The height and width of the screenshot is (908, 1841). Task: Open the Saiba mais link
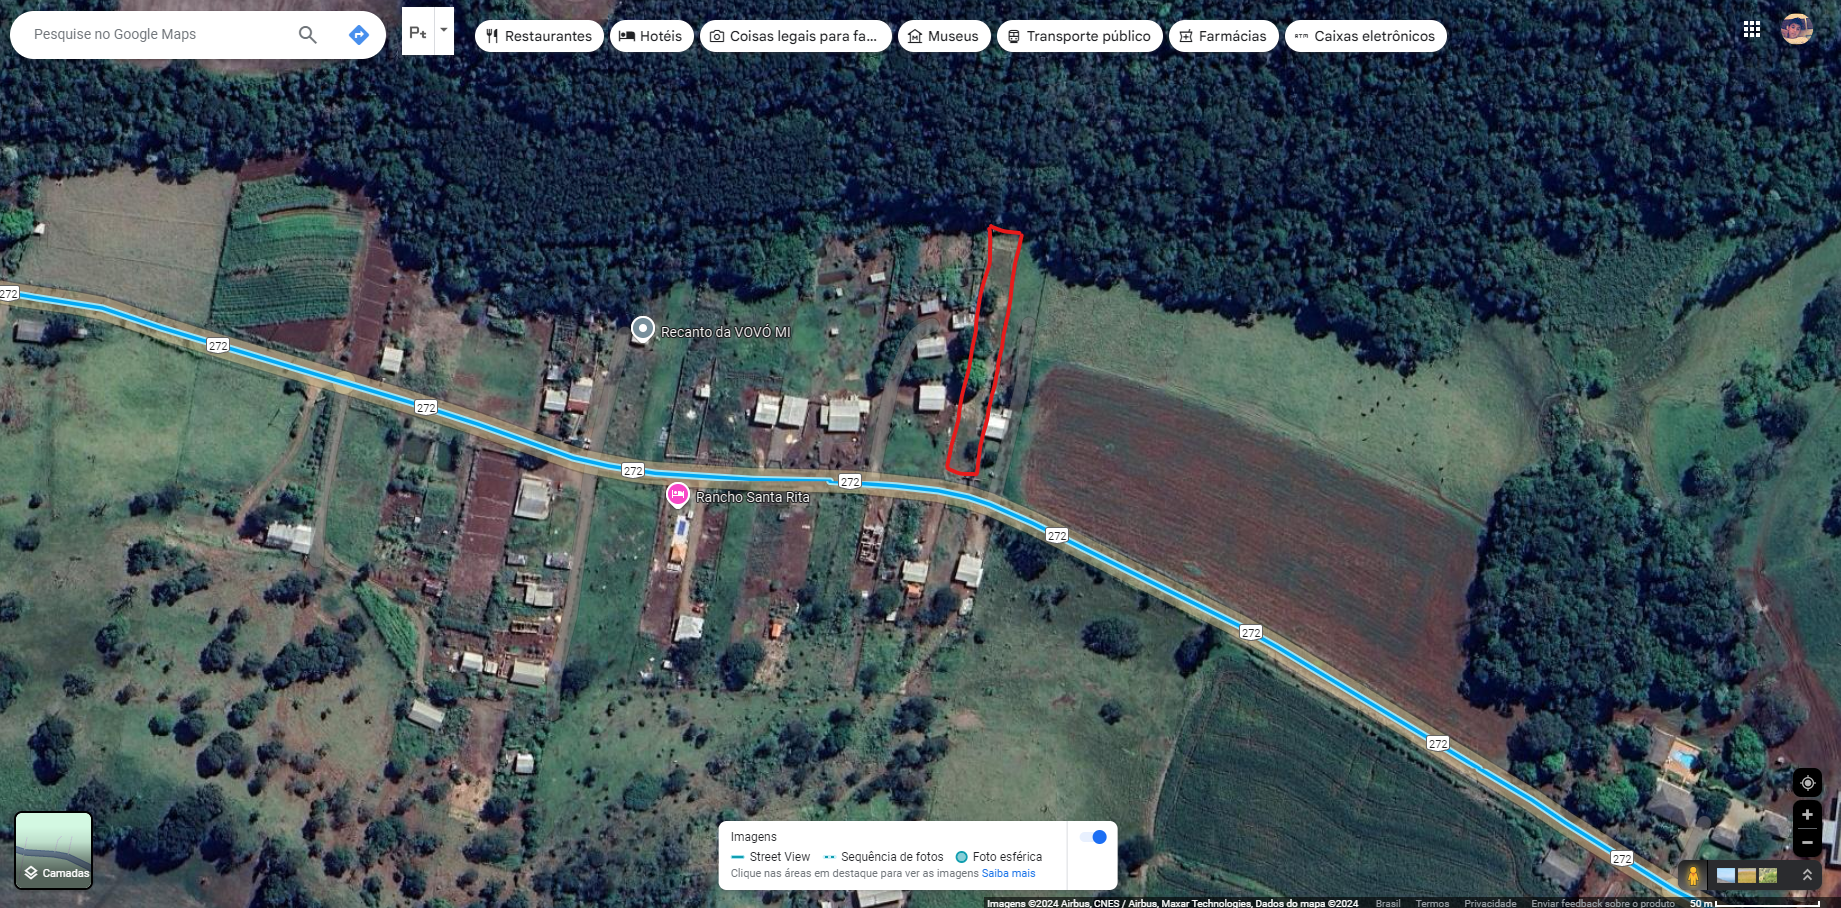pyautogui.click(x=1008, y=873)
